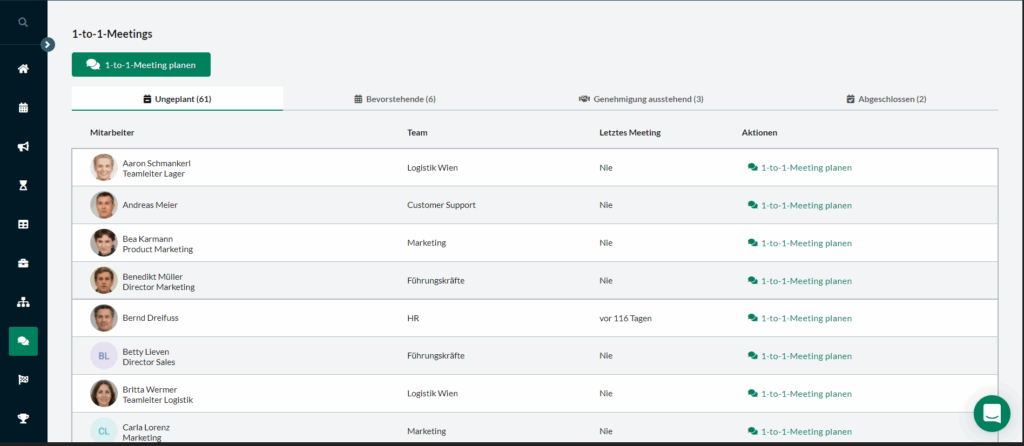Click the green 1-to-1-Meeting planen button

point(141,65)
